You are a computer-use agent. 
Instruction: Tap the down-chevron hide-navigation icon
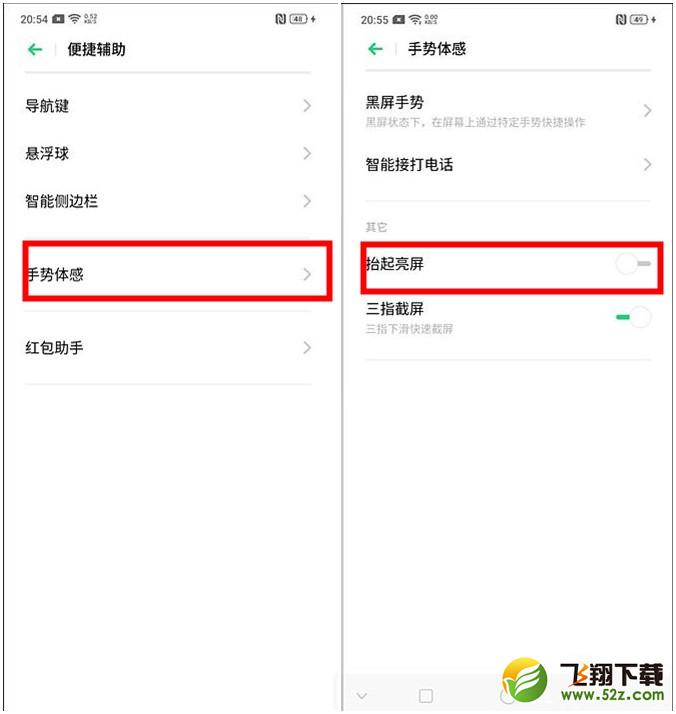coord(362,696)
